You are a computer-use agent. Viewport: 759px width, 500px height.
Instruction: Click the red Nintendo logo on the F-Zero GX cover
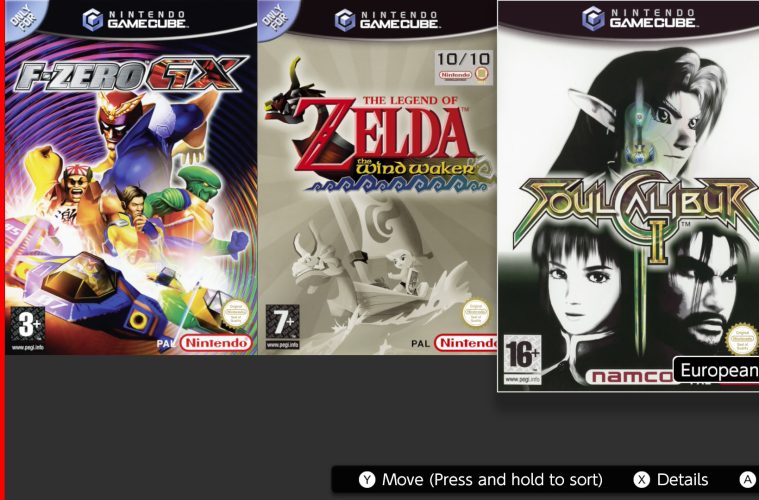tap(216, 343)
